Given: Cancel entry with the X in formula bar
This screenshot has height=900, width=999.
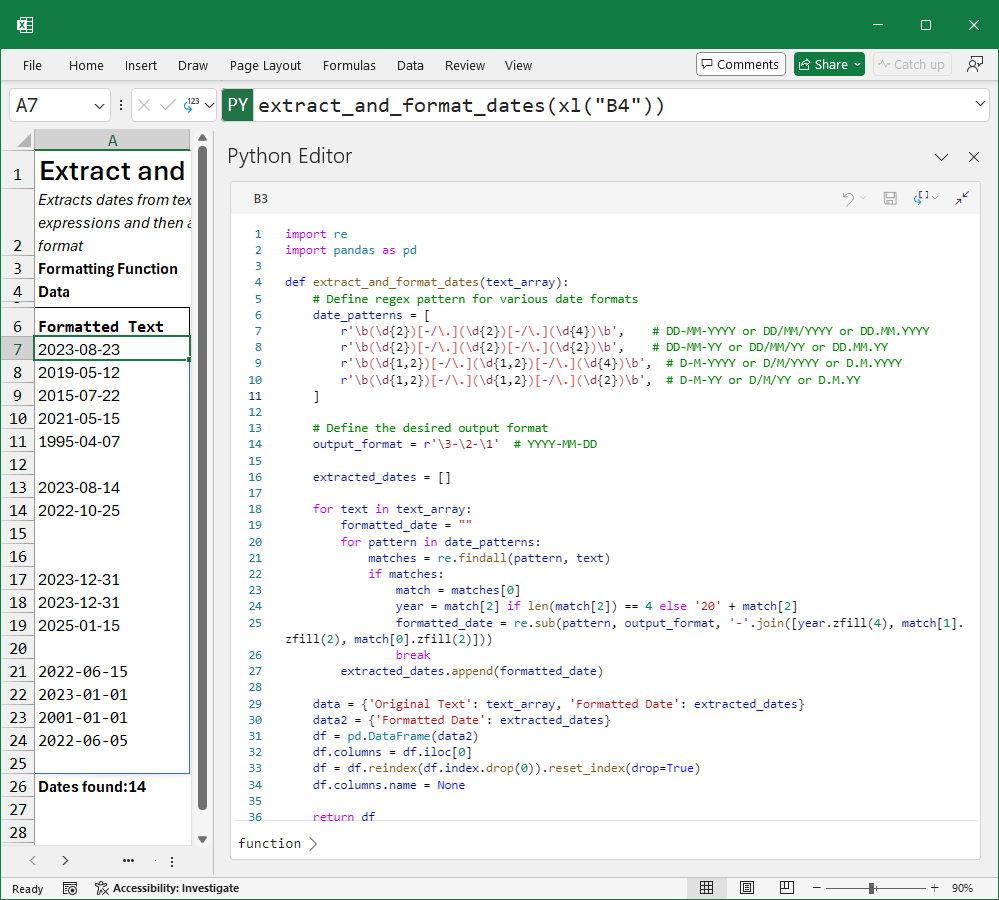Looking at the screenshot, I should (144, 104).
